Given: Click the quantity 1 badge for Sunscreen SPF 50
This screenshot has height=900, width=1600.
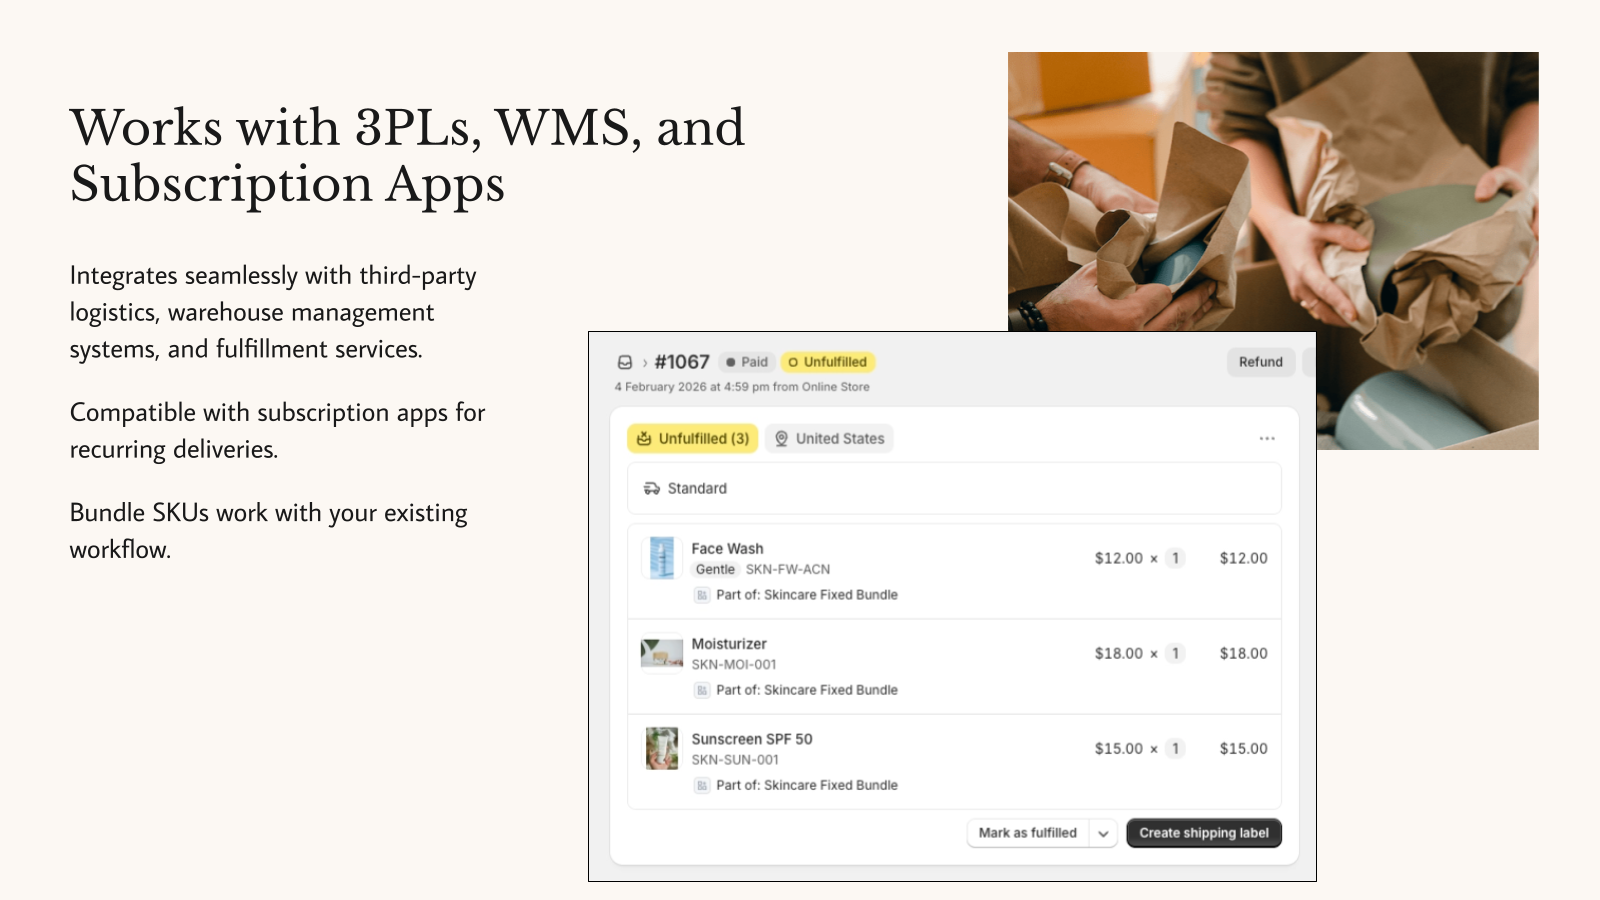Looking at the screenshot, I should coord(1175,748).
